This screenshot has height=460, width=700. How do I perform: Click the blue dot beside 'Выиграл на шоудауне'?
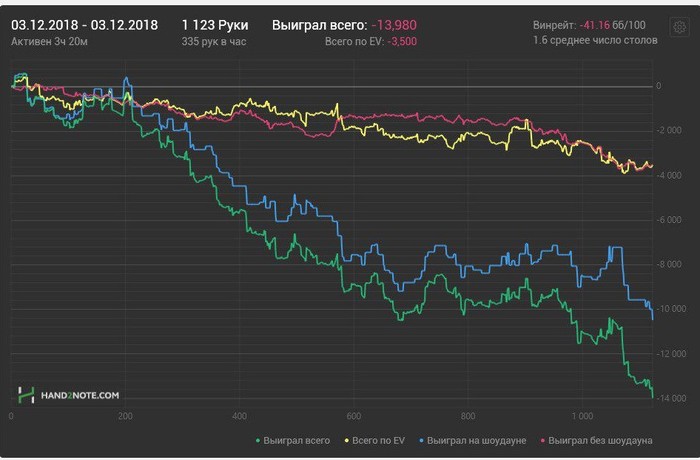[424, 440]
